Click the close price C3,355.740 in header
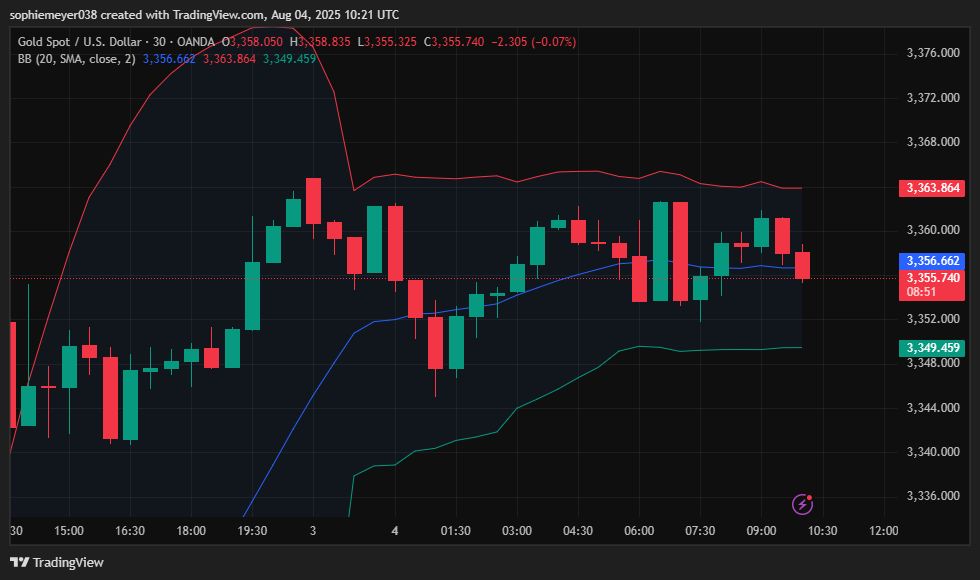The image size is (980, 580). point(454,42)
